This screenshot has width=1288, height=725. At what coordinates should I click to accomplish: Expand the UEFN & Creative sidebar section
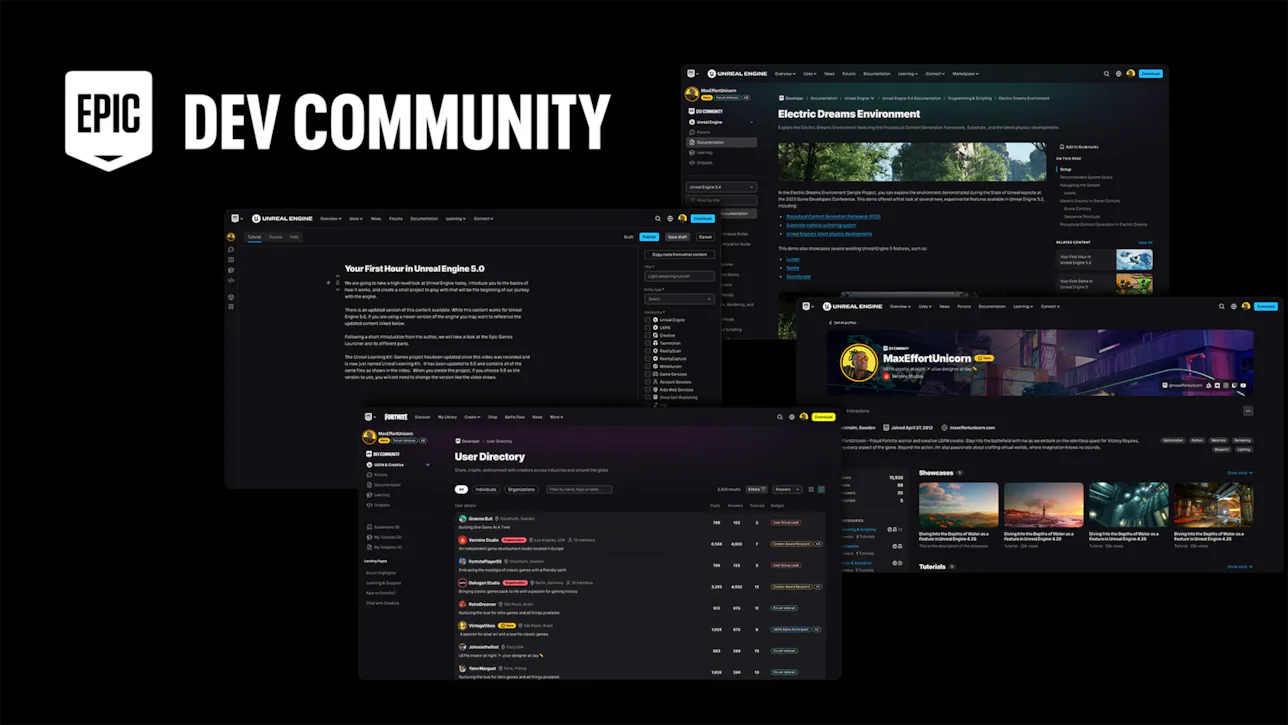428,464
